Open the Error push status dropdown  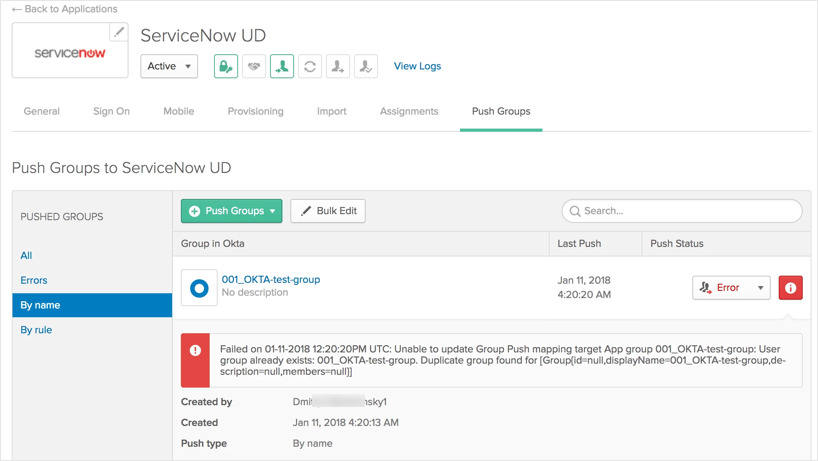(x=730, y=287)
